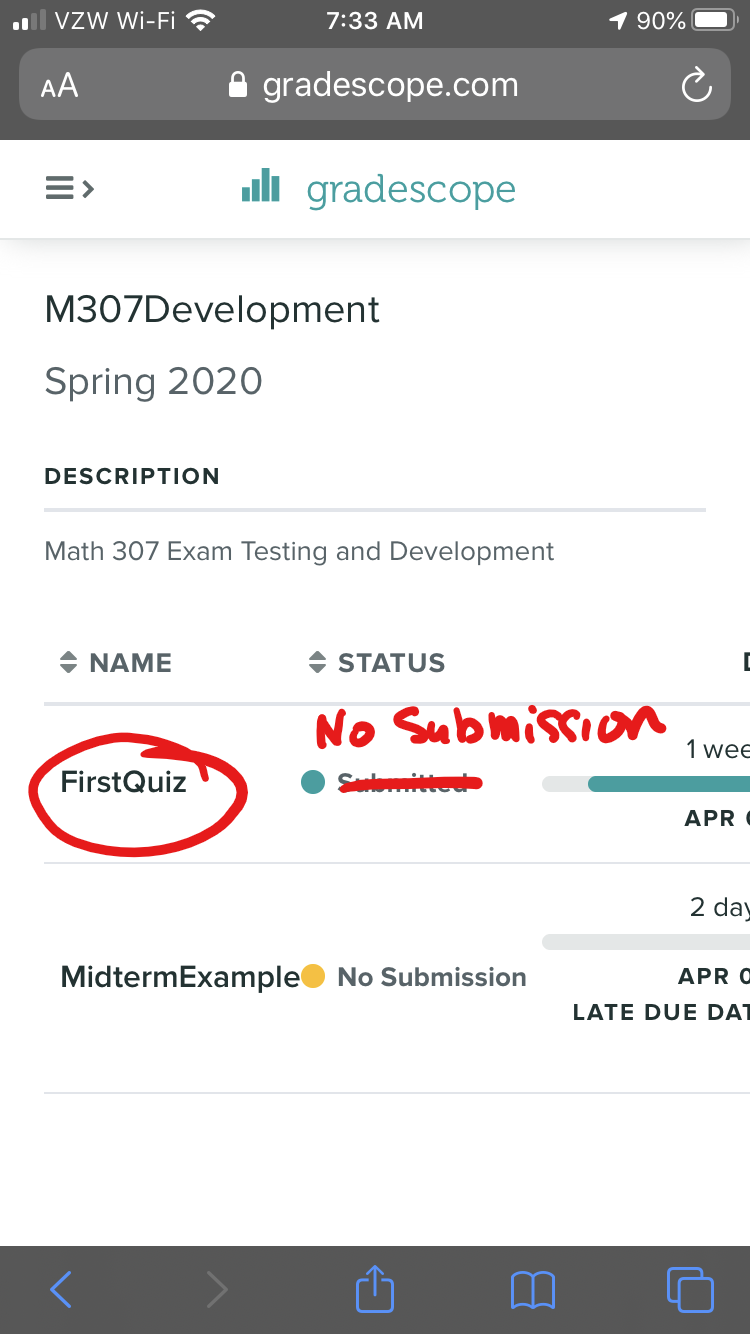Click the yellow status dot for MidtermExample
Image resolution: width=750 pixels, height=1334 pixels.
tap(313, 976)
